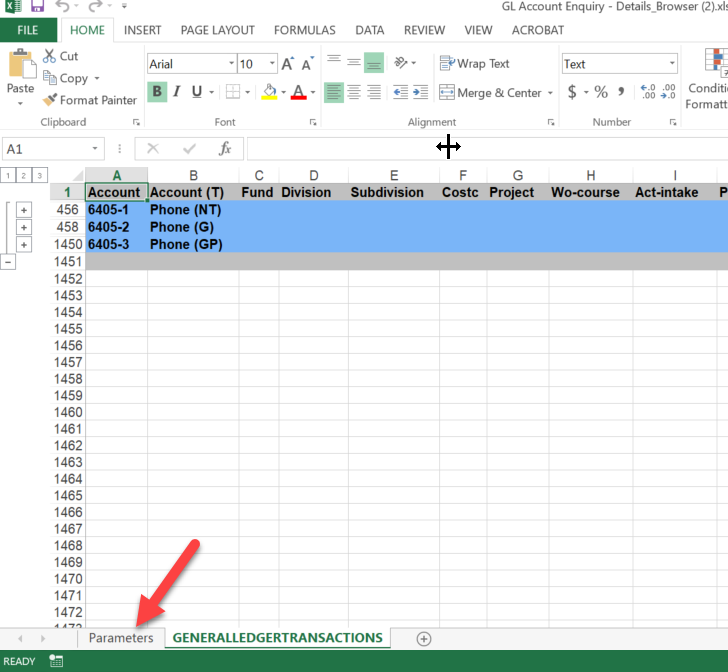Apply Accounting dollar number format
The image size is (728, 672).
click(572, 92)
